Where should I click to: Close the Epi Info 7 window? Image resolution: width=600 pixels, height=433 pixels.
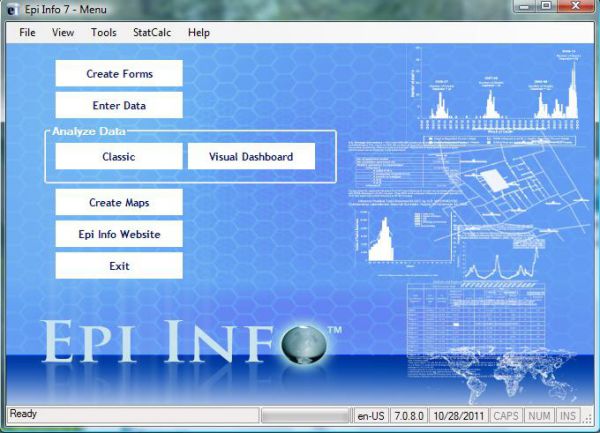[576, 7]
